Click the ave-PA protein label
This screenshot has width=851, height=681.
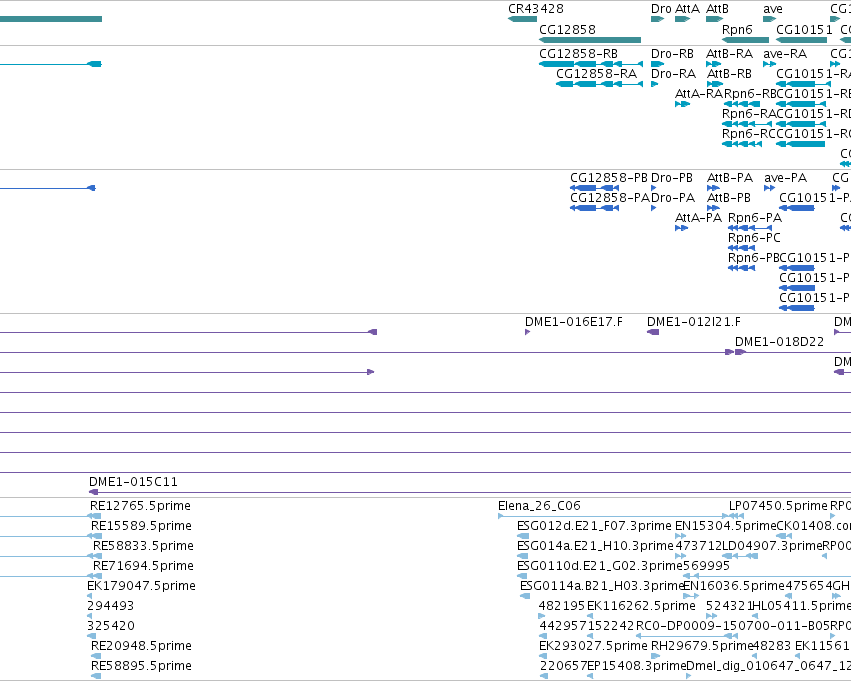(785, 178)
